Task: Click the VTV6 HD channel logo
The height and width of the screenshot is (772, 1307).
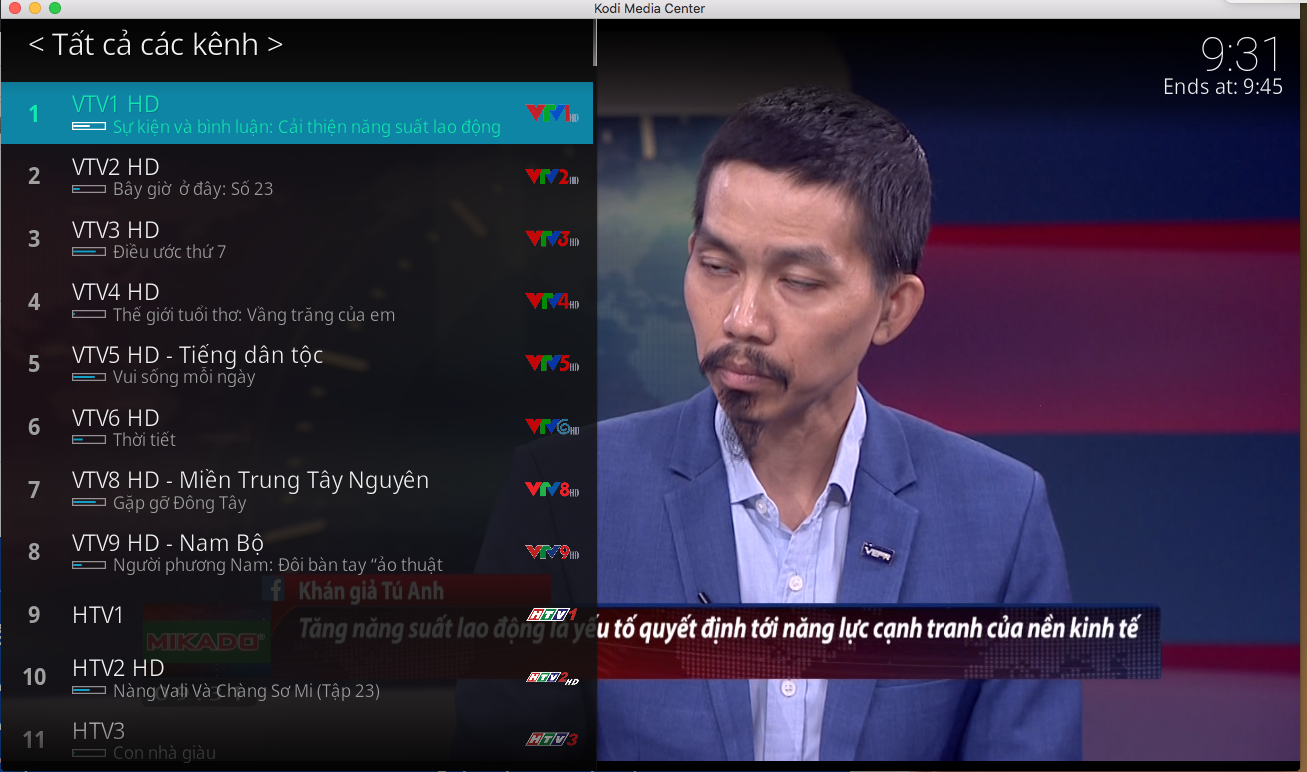Action: 552,427
